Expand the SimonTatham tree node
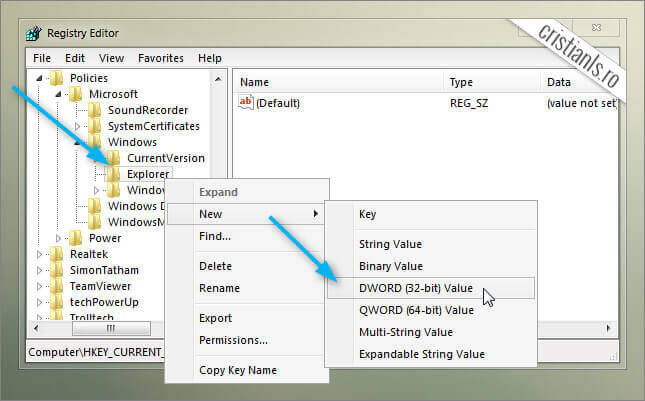This screenshot has height=401, width=645. pyautogui.click(x=41, y=270)
